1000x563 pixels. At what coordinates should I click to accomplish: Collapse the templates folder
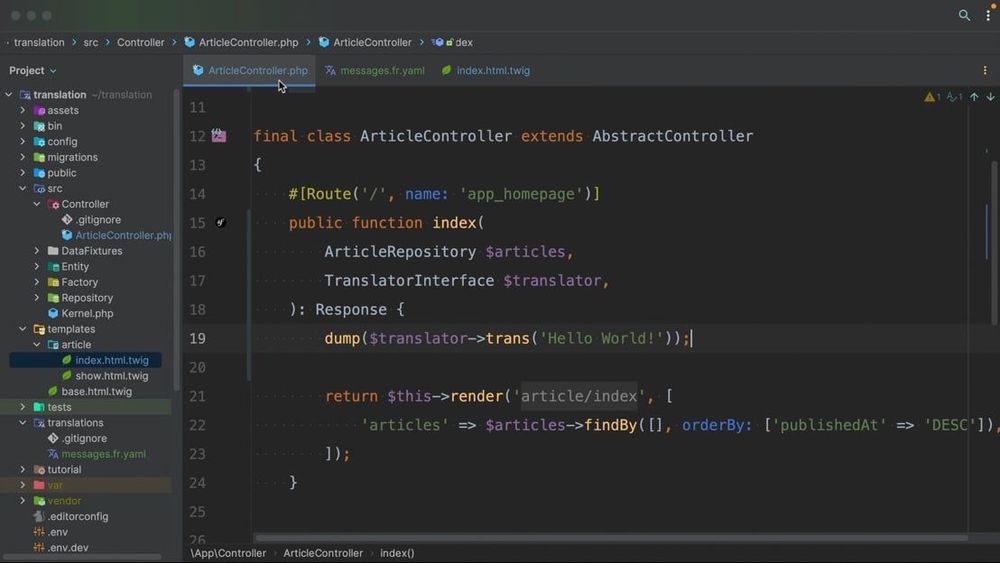pyautogui.click(x=22, y=329)
